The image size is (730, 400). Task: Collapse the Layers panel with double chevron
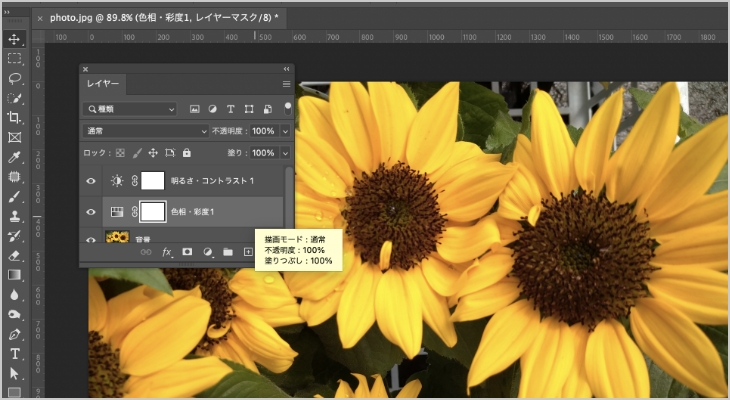(x=286, y=69)
